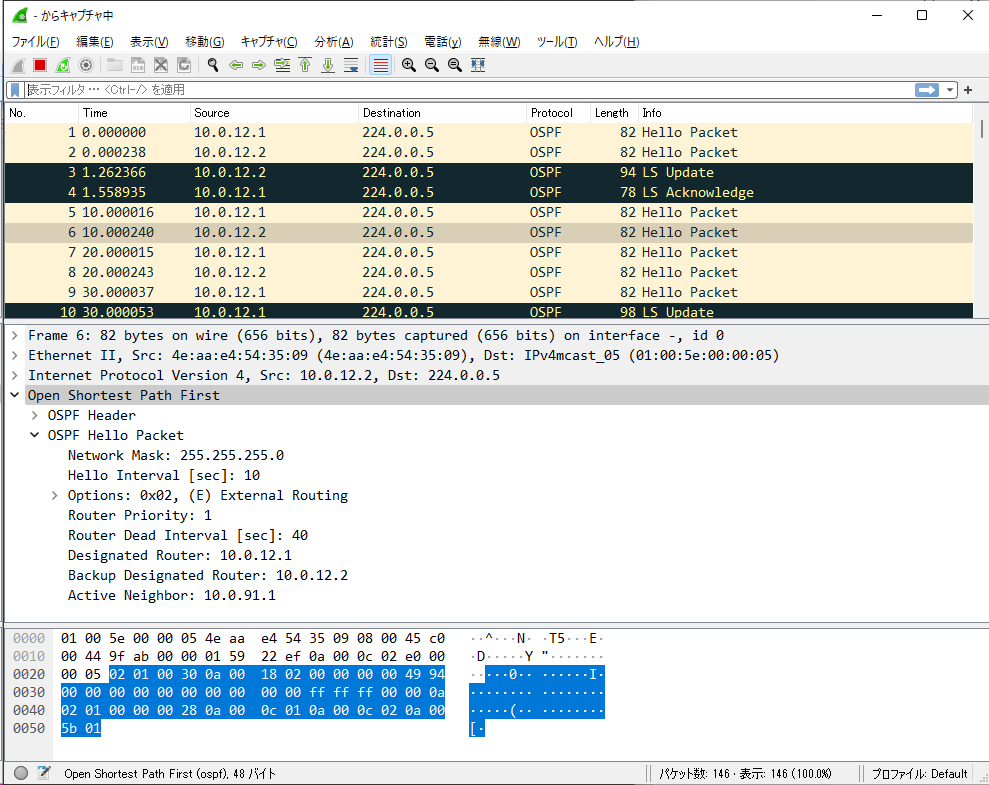989x785 pixels.
Task: Go forward to next packet arrow
Action: click(x=259, y=65)
